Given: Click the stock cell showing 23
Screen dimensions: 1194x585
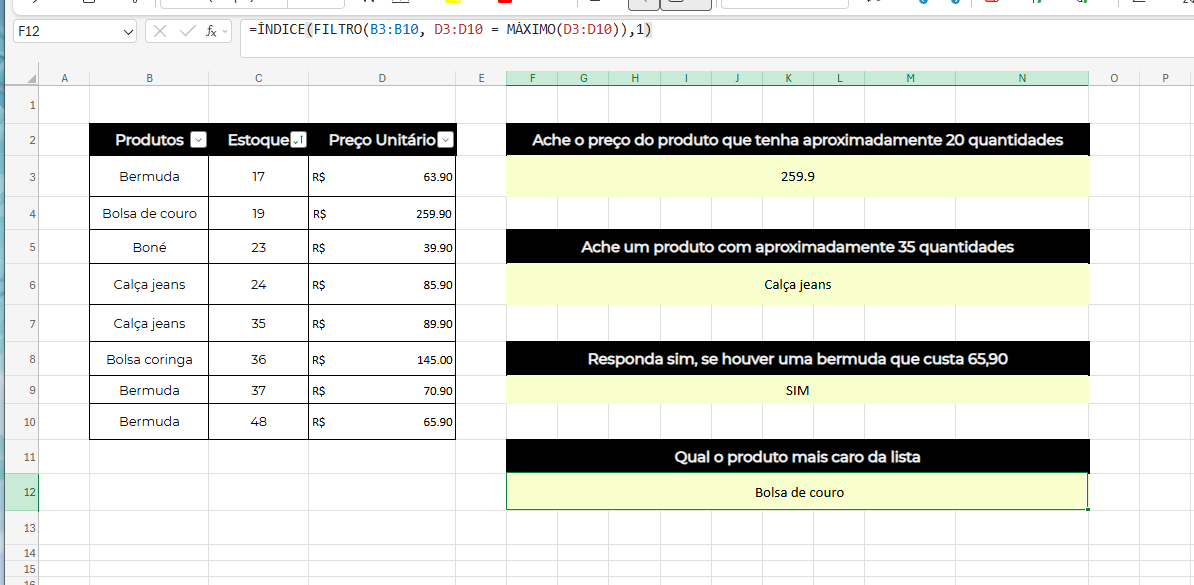Looking at the screenshot, I should coord(259,248).
